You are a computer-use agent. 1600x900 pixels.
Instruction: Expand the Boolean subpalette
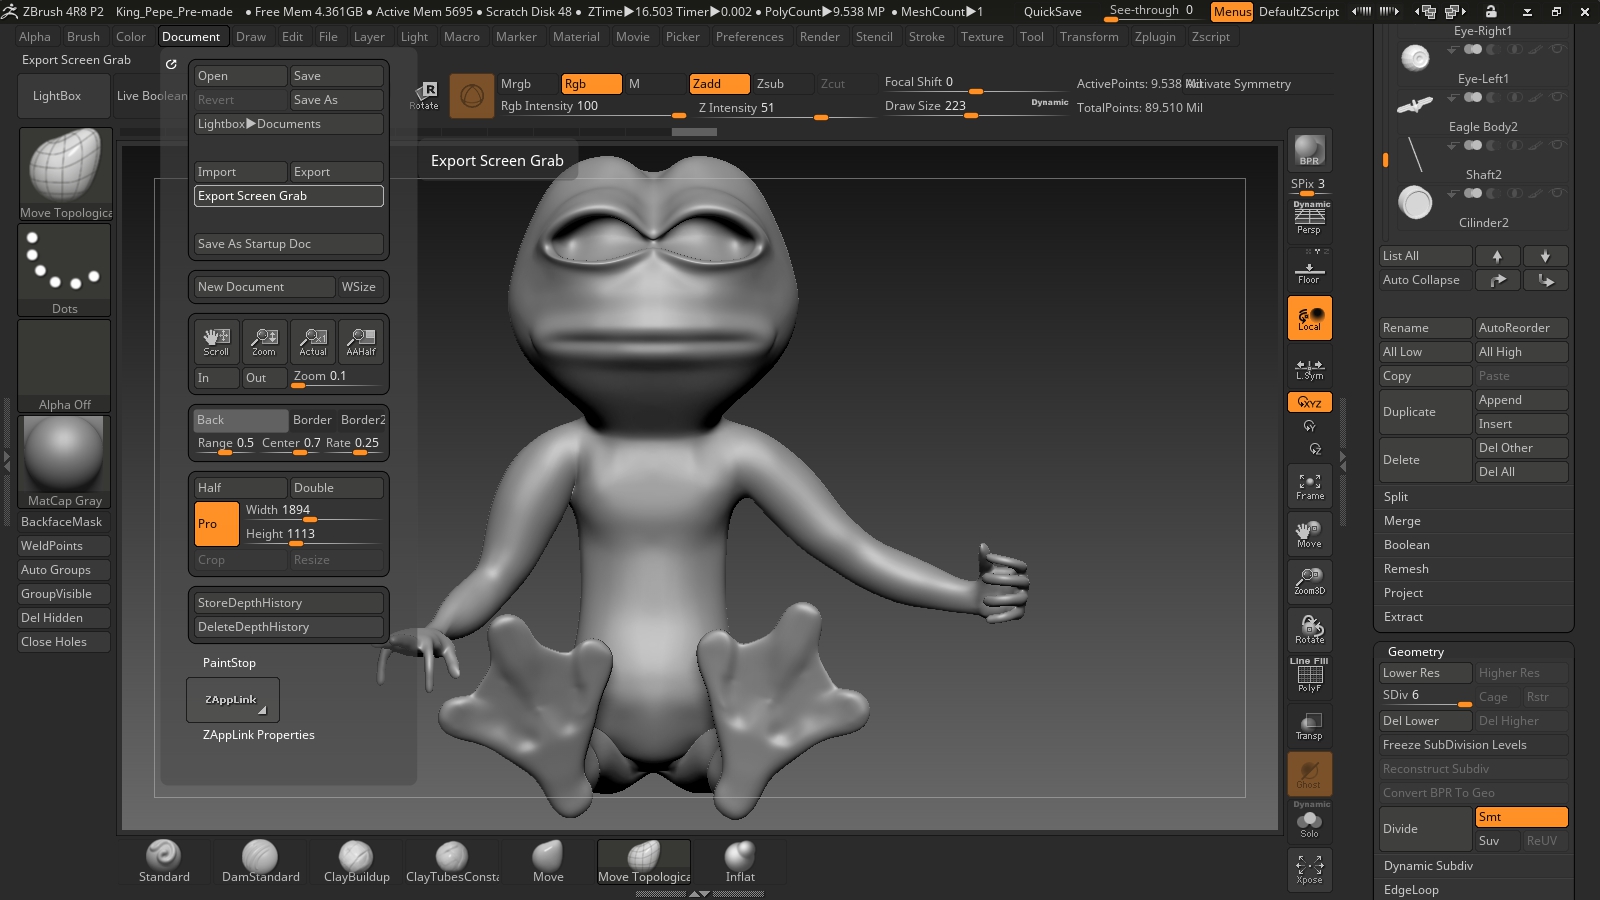[1407, 545]
